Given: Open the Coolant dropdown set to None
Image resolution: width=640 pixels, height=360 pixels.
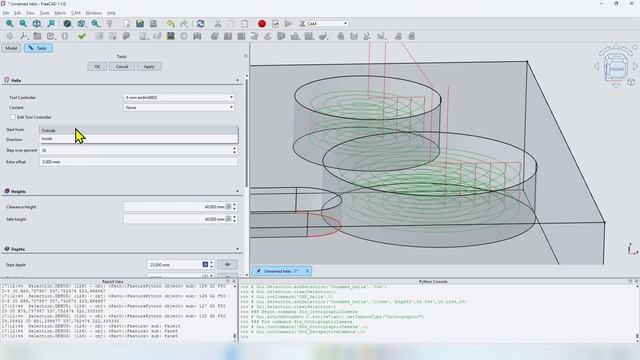Looking at the screenshot, I should (x=179, y=107).
